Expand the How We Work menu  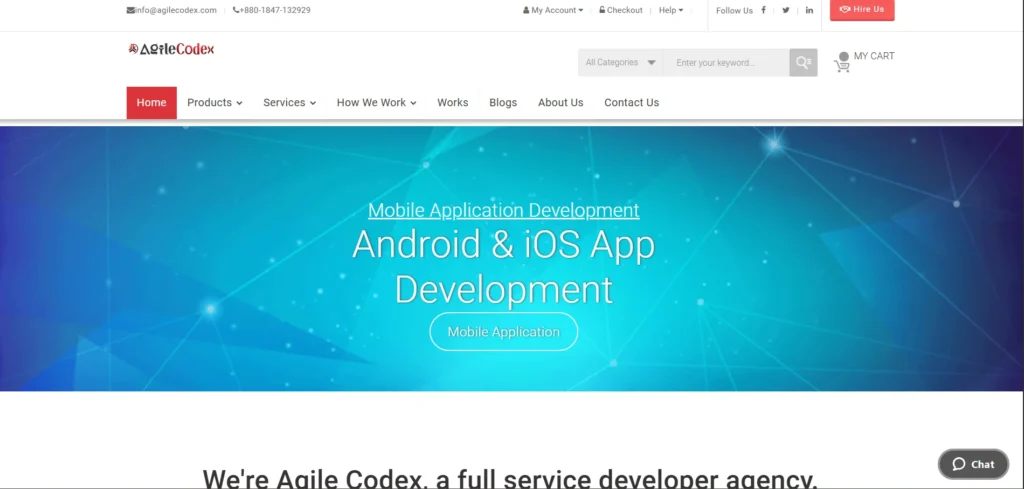pyautogui.click(x=377, y=103)
